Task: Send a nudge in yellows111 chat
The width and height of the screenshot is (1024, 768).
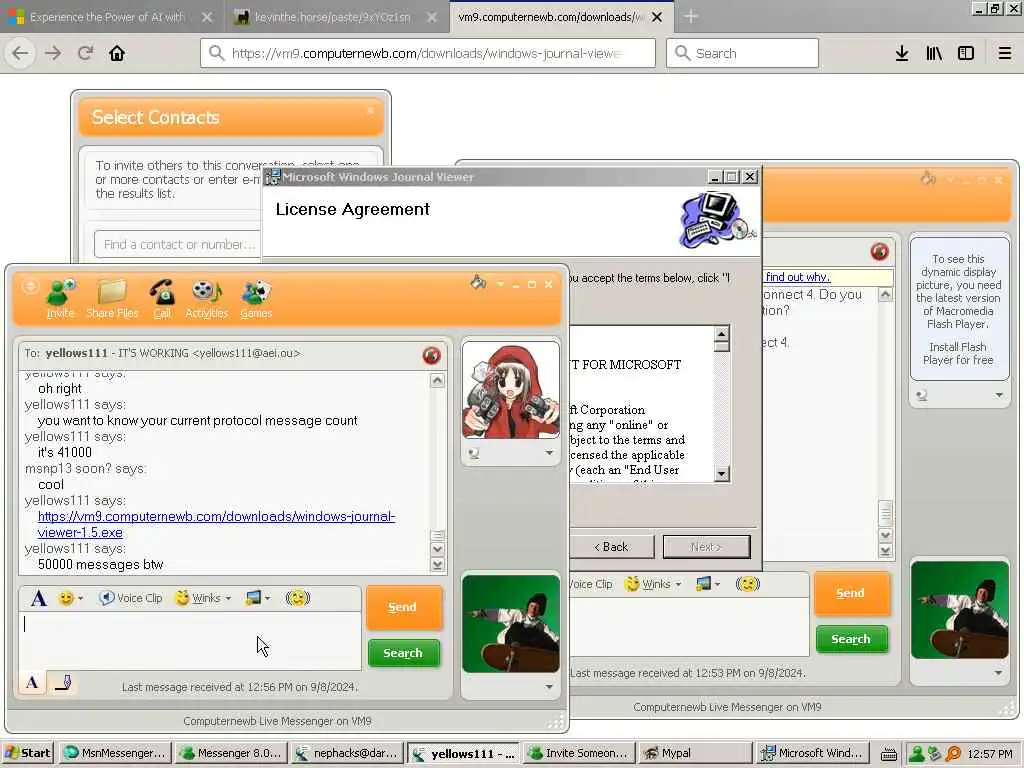Action: [298, 598]
